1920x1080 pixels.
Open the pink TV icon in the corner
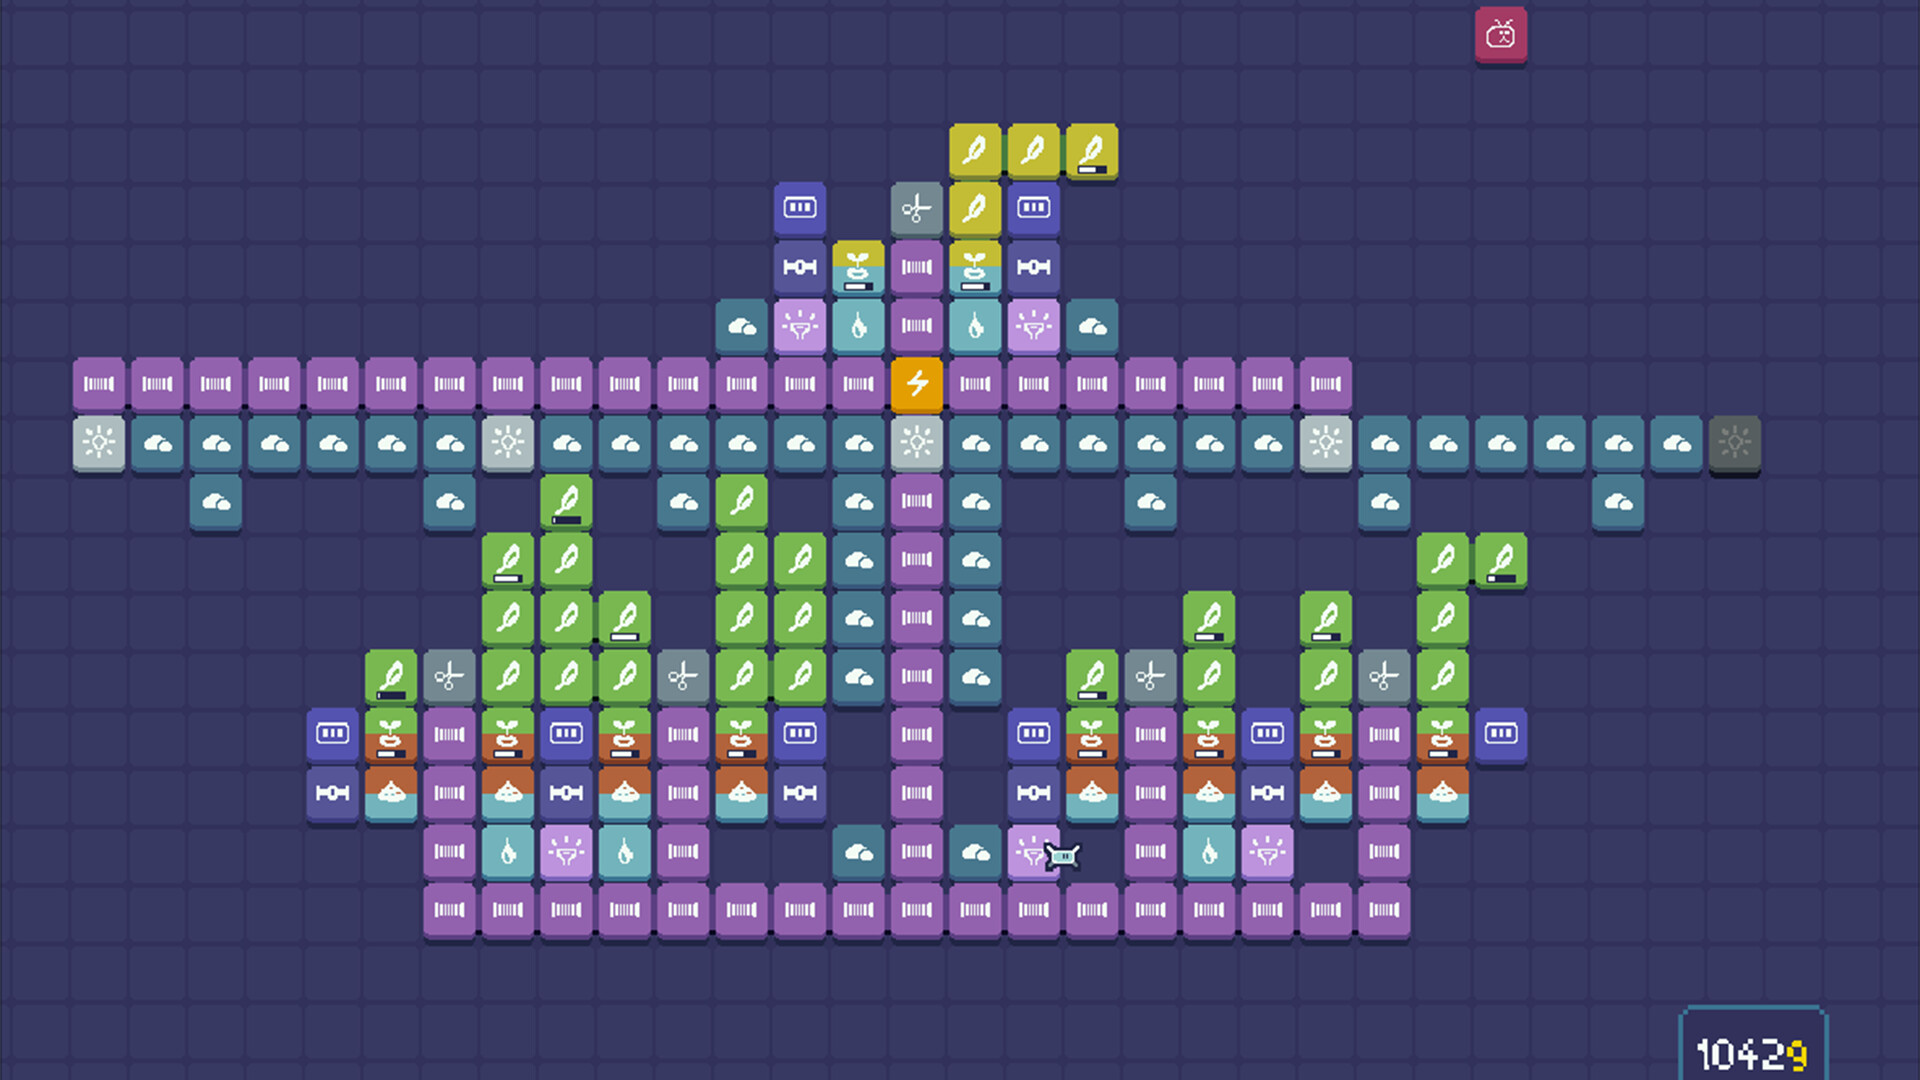(x=1500, y=36)
